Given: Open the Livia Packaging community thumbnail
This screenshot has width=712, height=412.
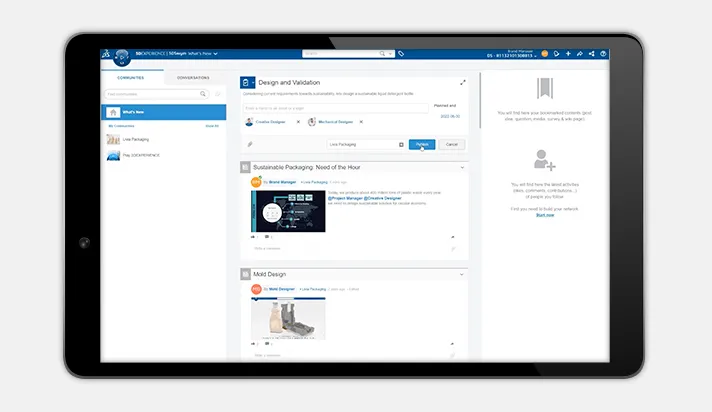Looking at the screenshot, I should pyautogui.click(x=113, y=139).
